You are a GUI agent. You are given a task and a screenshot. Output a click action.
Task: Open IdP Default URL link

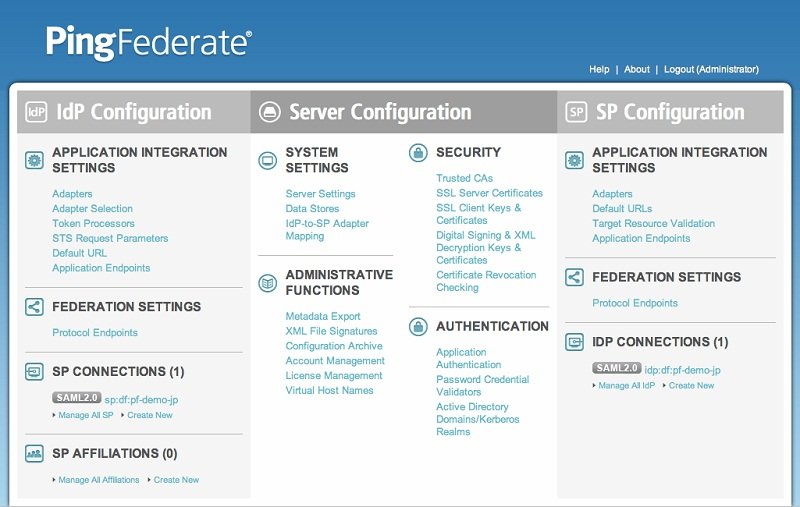tap(80, 253)
